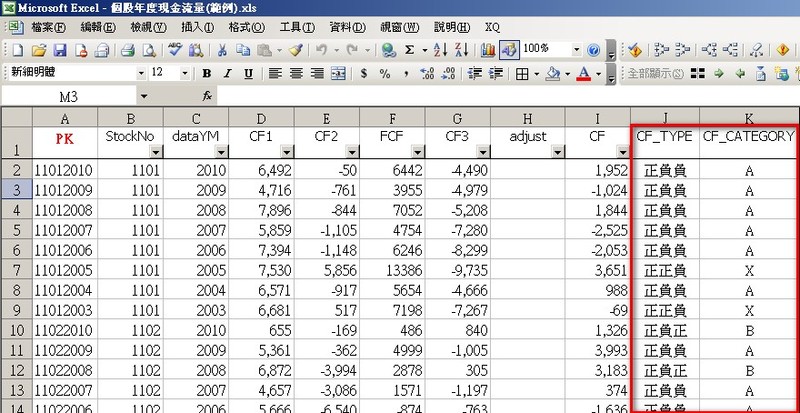Cut selection with scissors icon
Image resolution: width=800 pixels, height=413 pixels.
click(x=222, y=50)
